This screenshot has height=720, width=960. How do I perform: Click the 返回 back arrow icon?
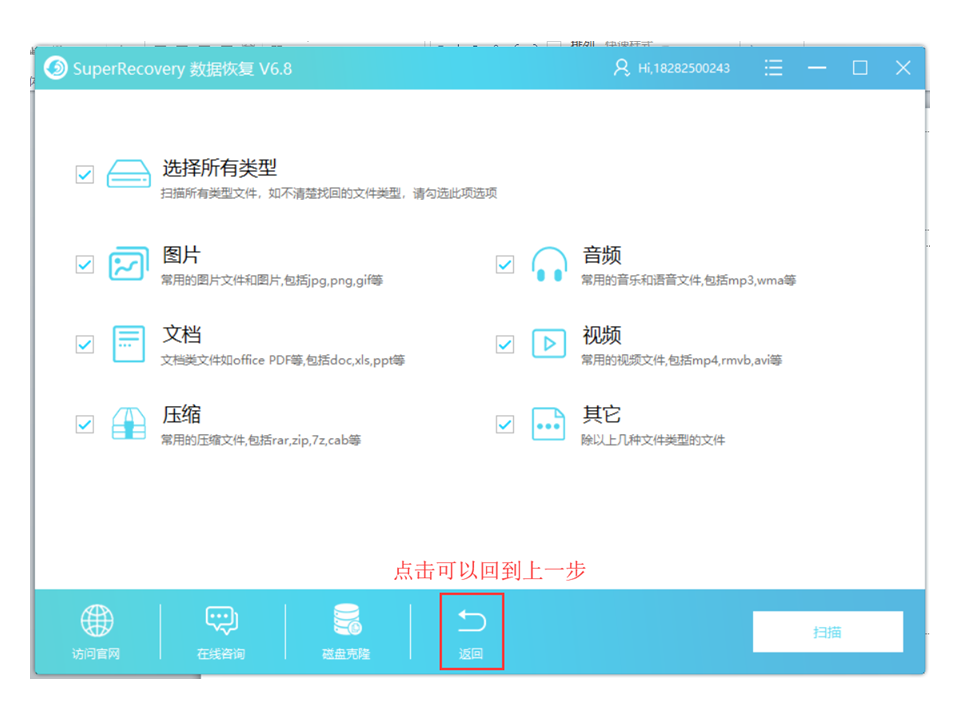coord(471,620)
